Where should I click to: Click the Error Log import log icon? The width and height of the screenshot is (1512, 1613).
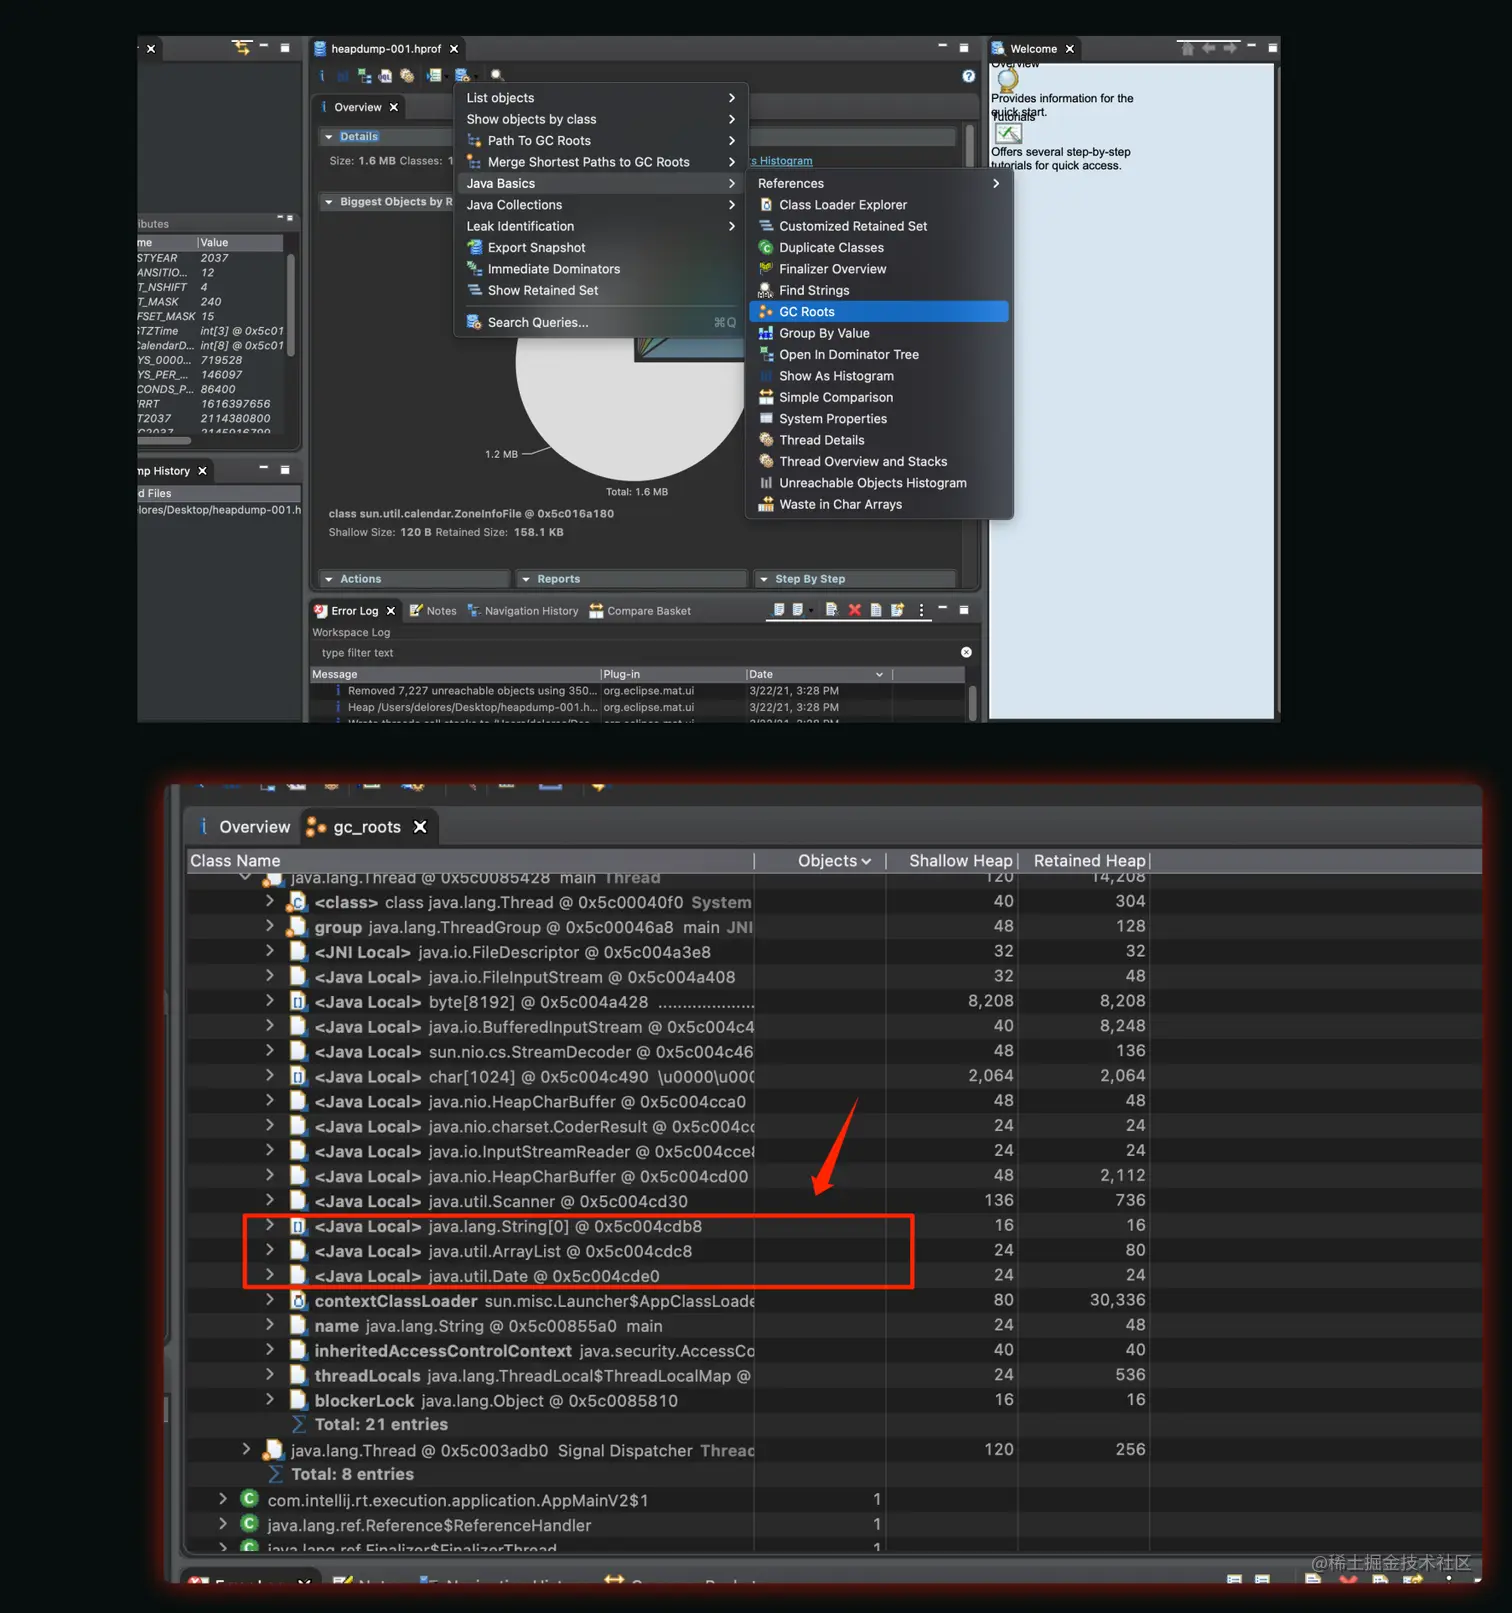[798, 610]
